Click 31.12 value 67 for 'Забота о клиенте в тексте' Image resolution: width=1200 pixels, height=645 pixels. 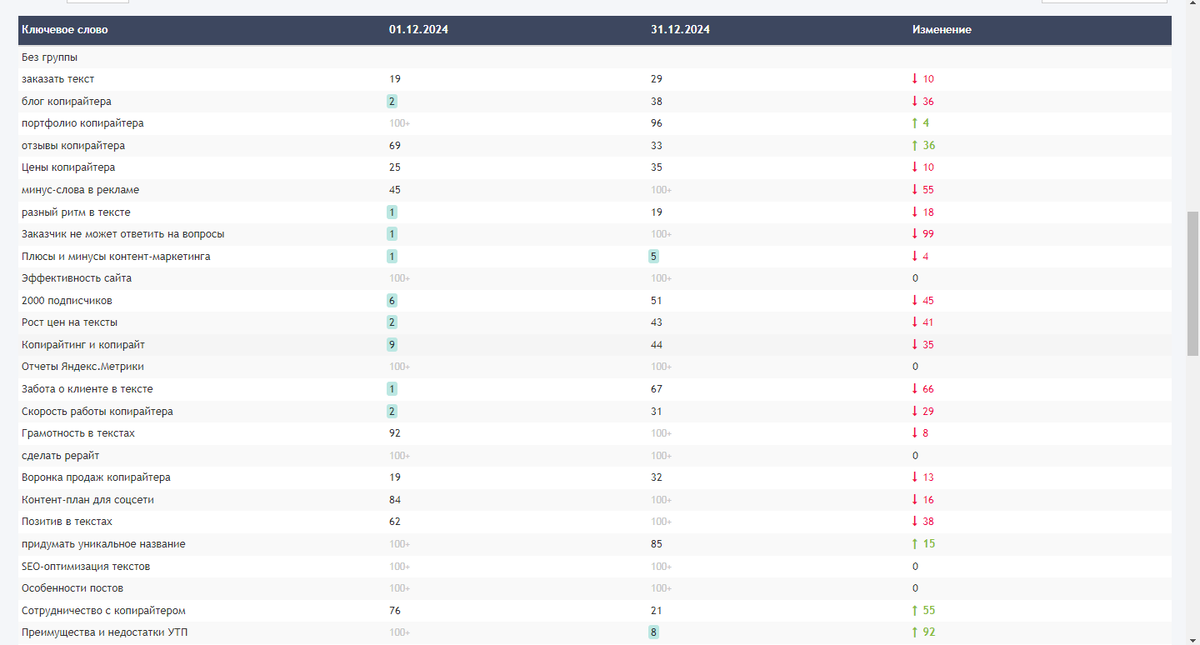(x=656, y=389)
